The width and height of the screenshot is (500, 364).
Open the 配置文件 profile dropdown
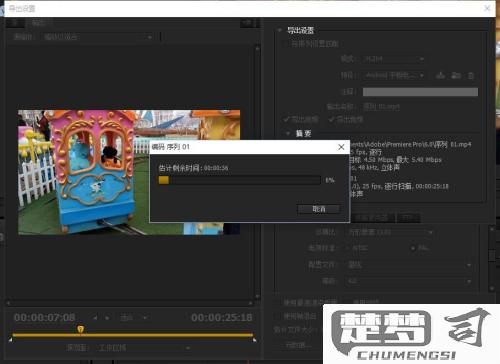(x=409, y=265)
